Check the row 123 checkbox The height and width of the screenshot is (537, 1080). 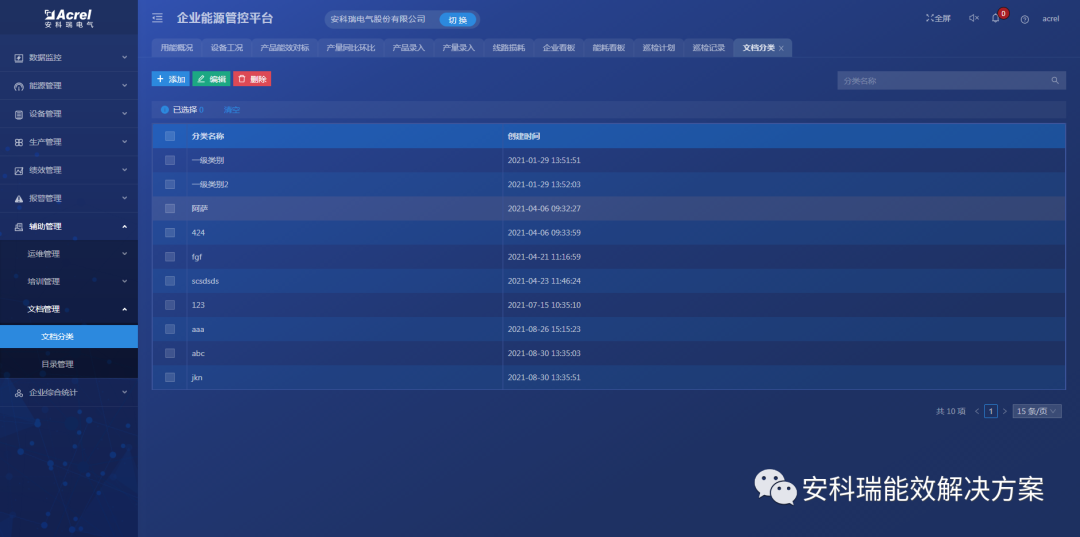coord(169,305)
